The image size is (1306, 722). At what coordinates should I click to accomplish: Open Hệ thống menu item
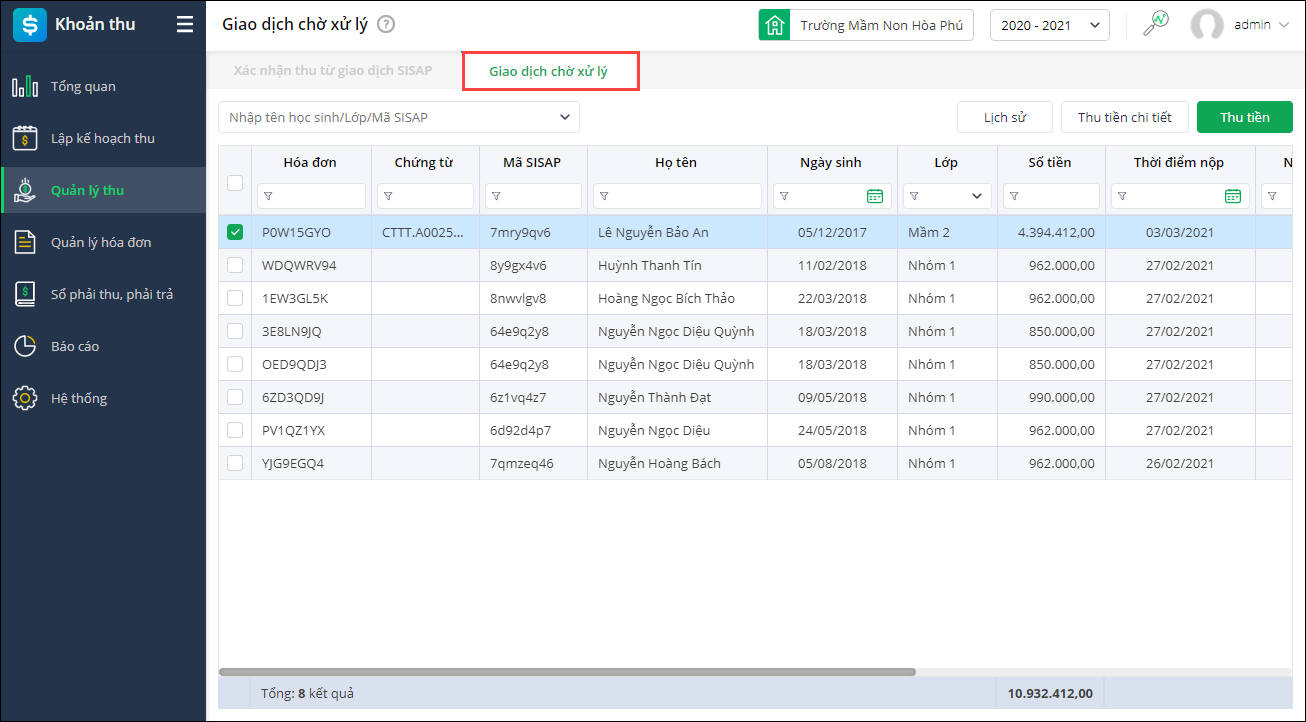[103, 398]
